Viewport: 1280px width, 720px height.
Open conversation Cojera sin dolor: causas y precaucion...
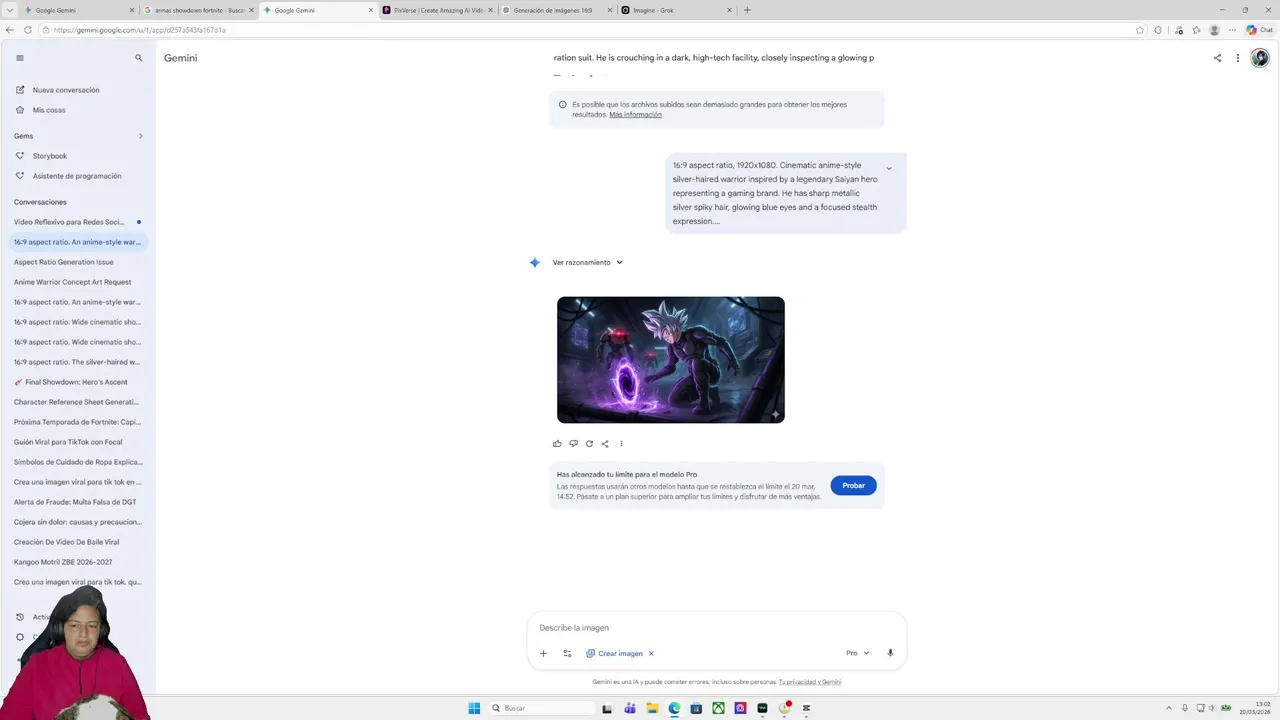click(x=78, y=522)
